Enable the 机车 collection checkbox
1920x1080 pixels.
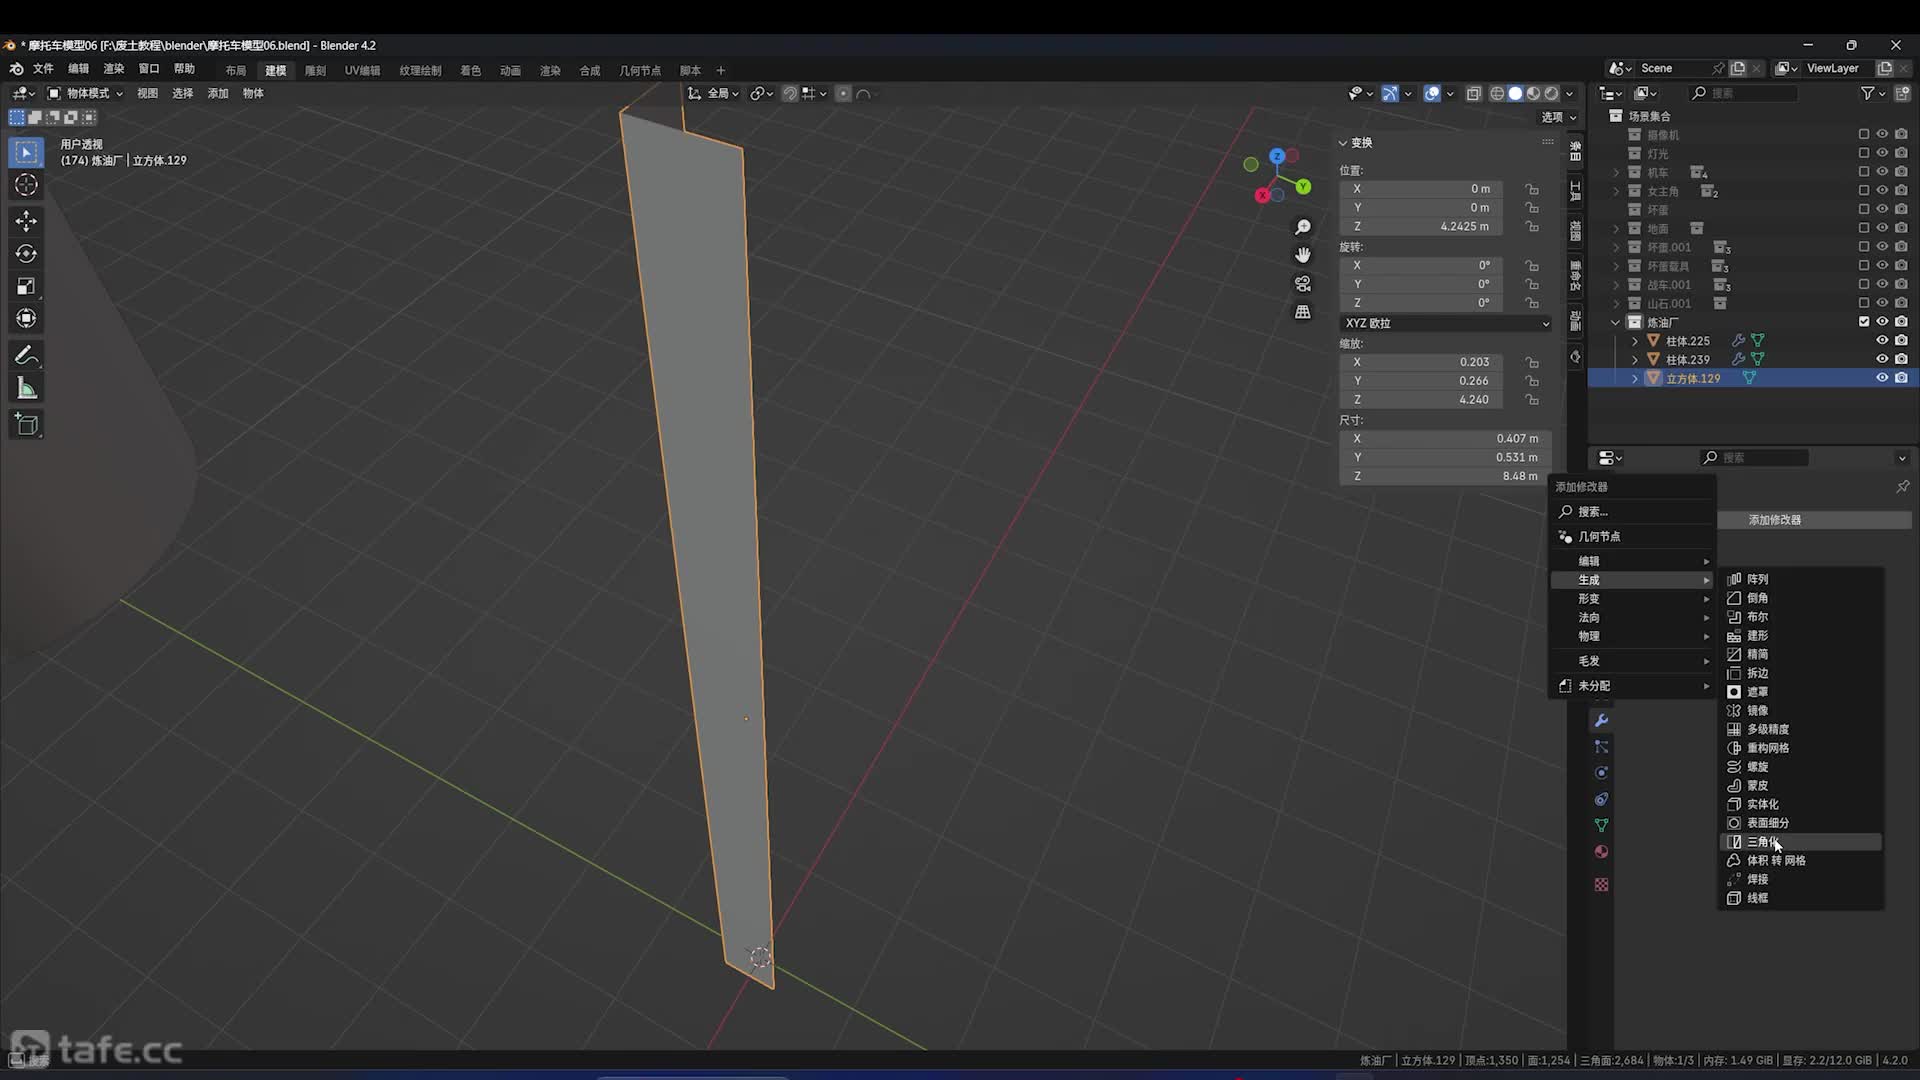point(1863,172)
